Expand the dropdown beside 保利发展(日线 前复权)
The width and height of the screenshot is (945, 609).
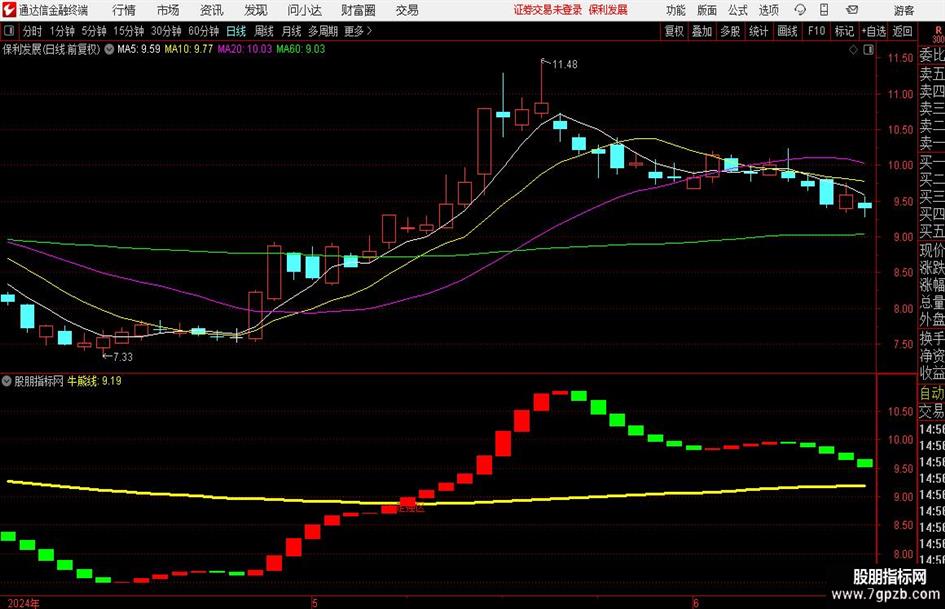point(109,49)
